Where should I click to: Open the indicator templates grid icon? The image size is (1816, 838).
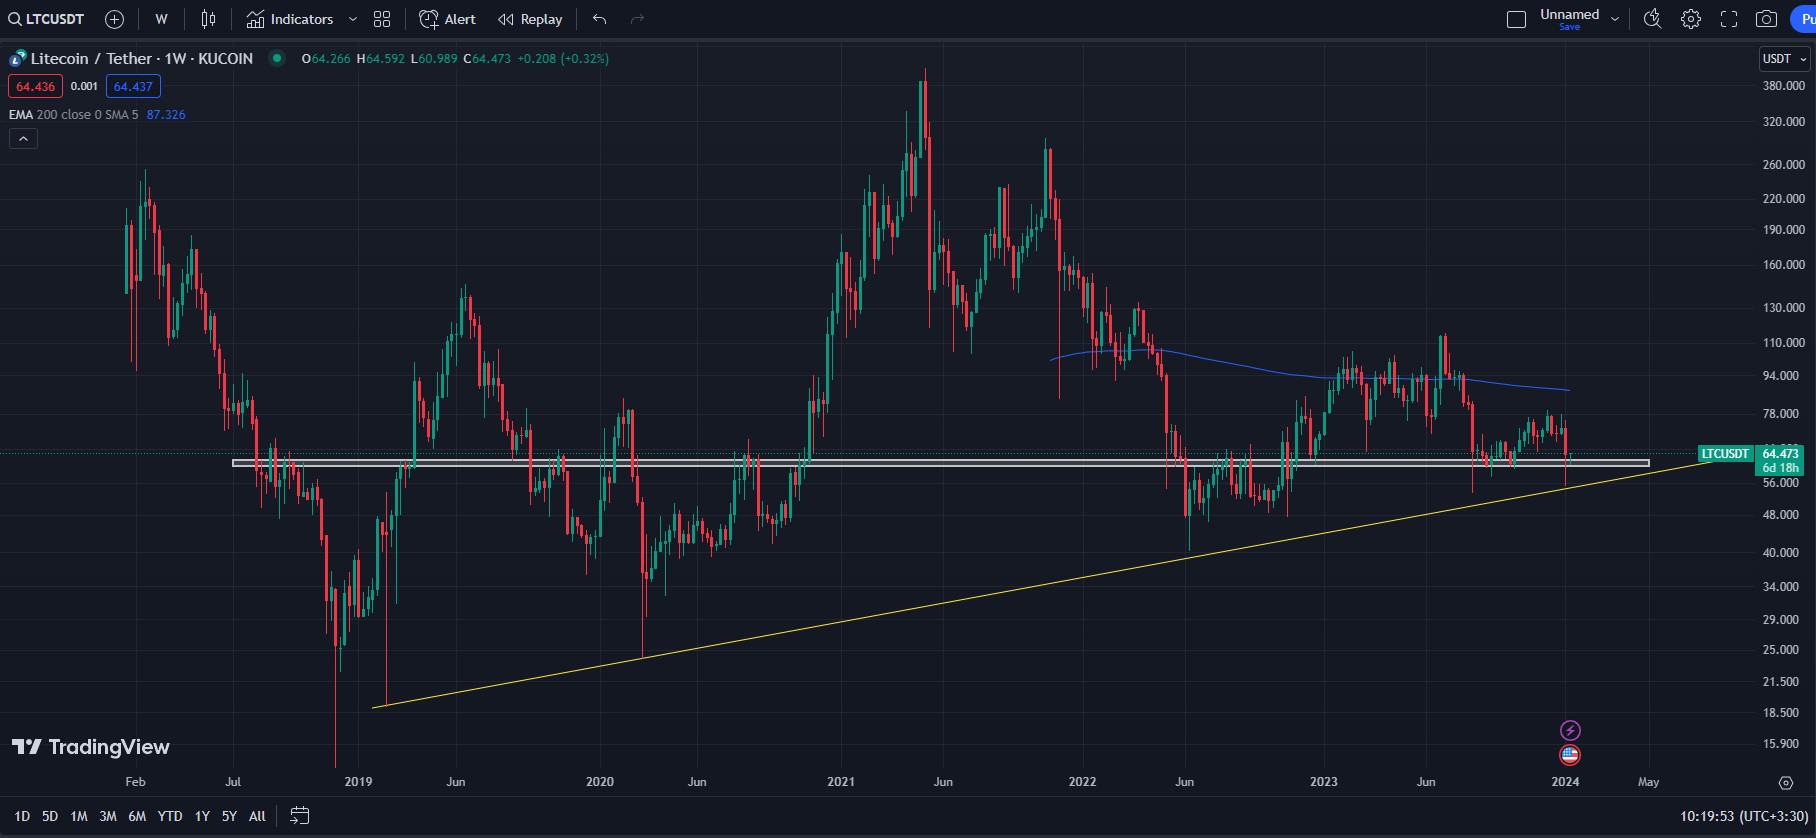(382, 19)
